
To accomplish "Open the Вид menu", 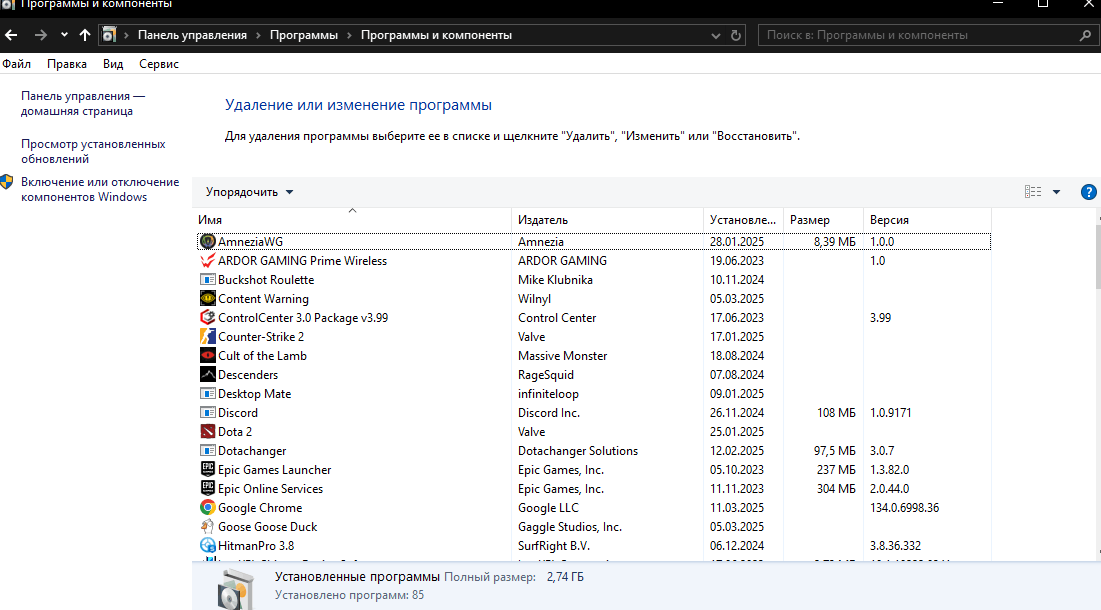I will point(113,64).
